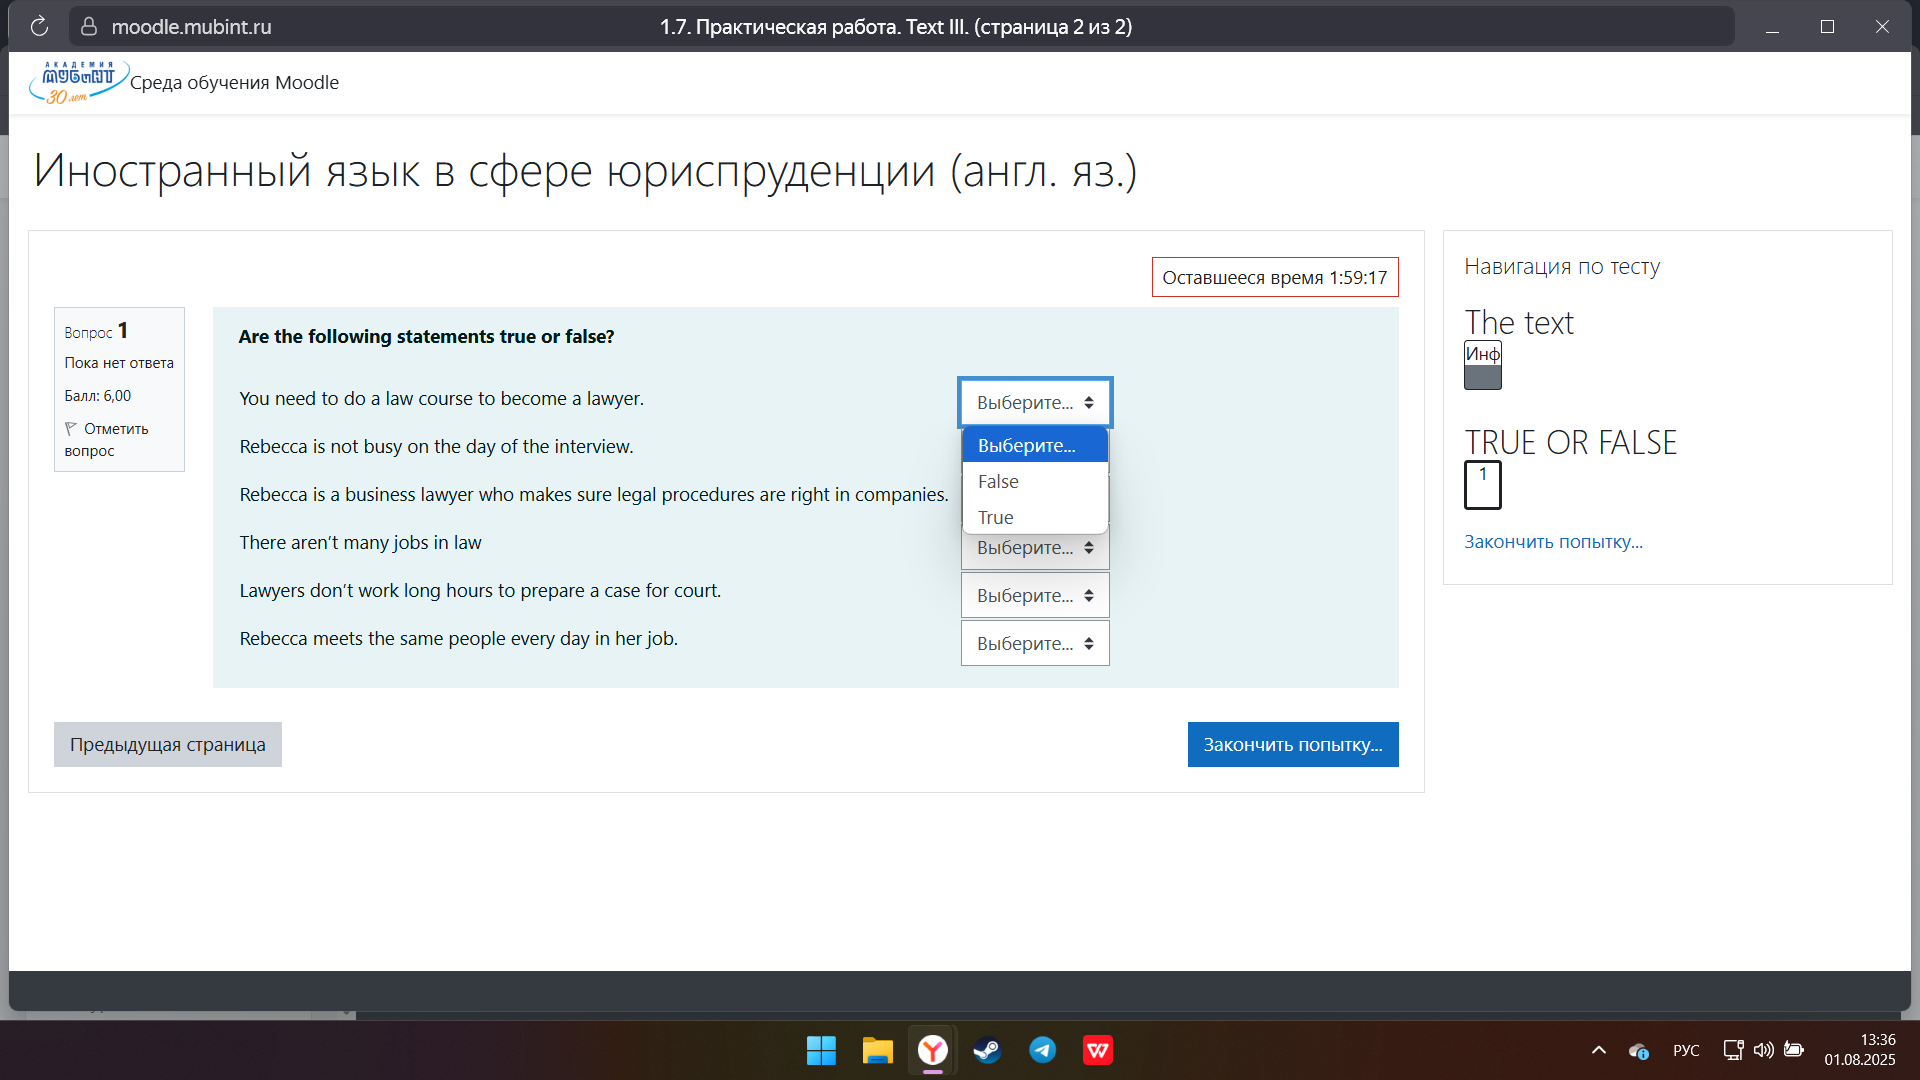Click the "Предыдущая страница" button
1920x1080 pixels.
pyautogui.click(x=168, y=745)
